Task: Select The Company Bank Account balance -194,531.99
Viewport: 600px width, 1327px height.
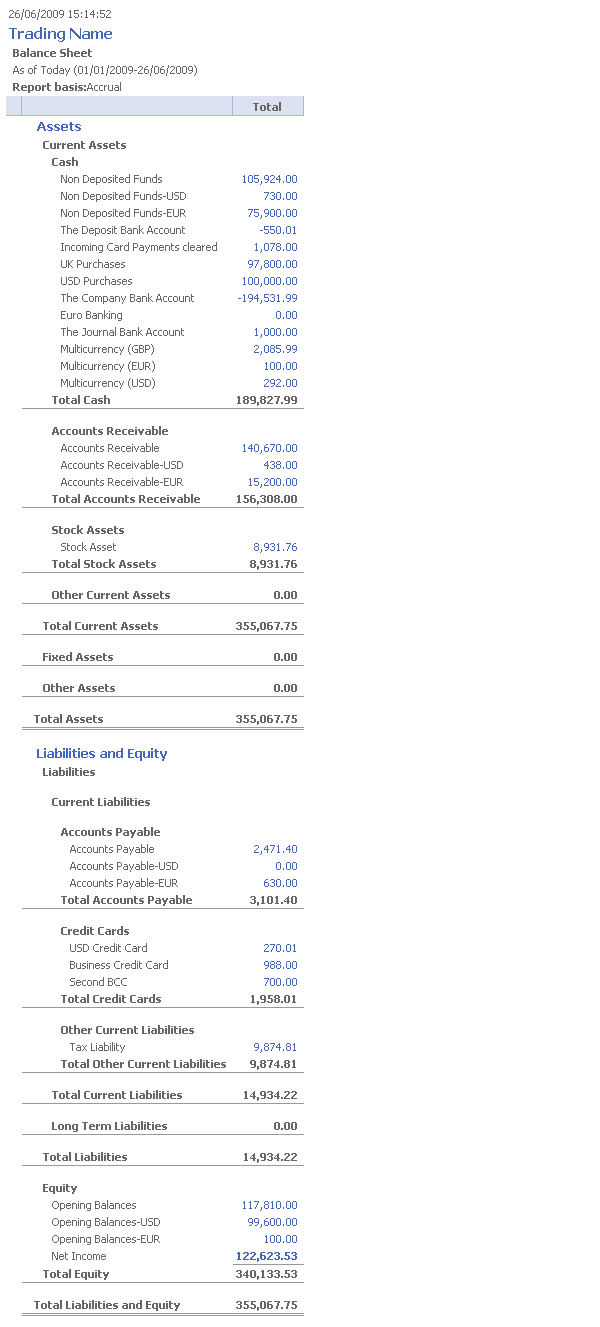Action: coord(267,299)
